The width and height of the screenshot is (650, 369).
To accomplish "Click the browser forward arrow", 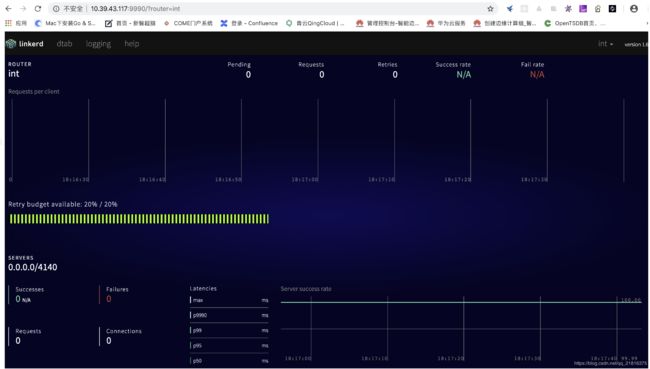I will pyautogui.click(x=23, y=8).
